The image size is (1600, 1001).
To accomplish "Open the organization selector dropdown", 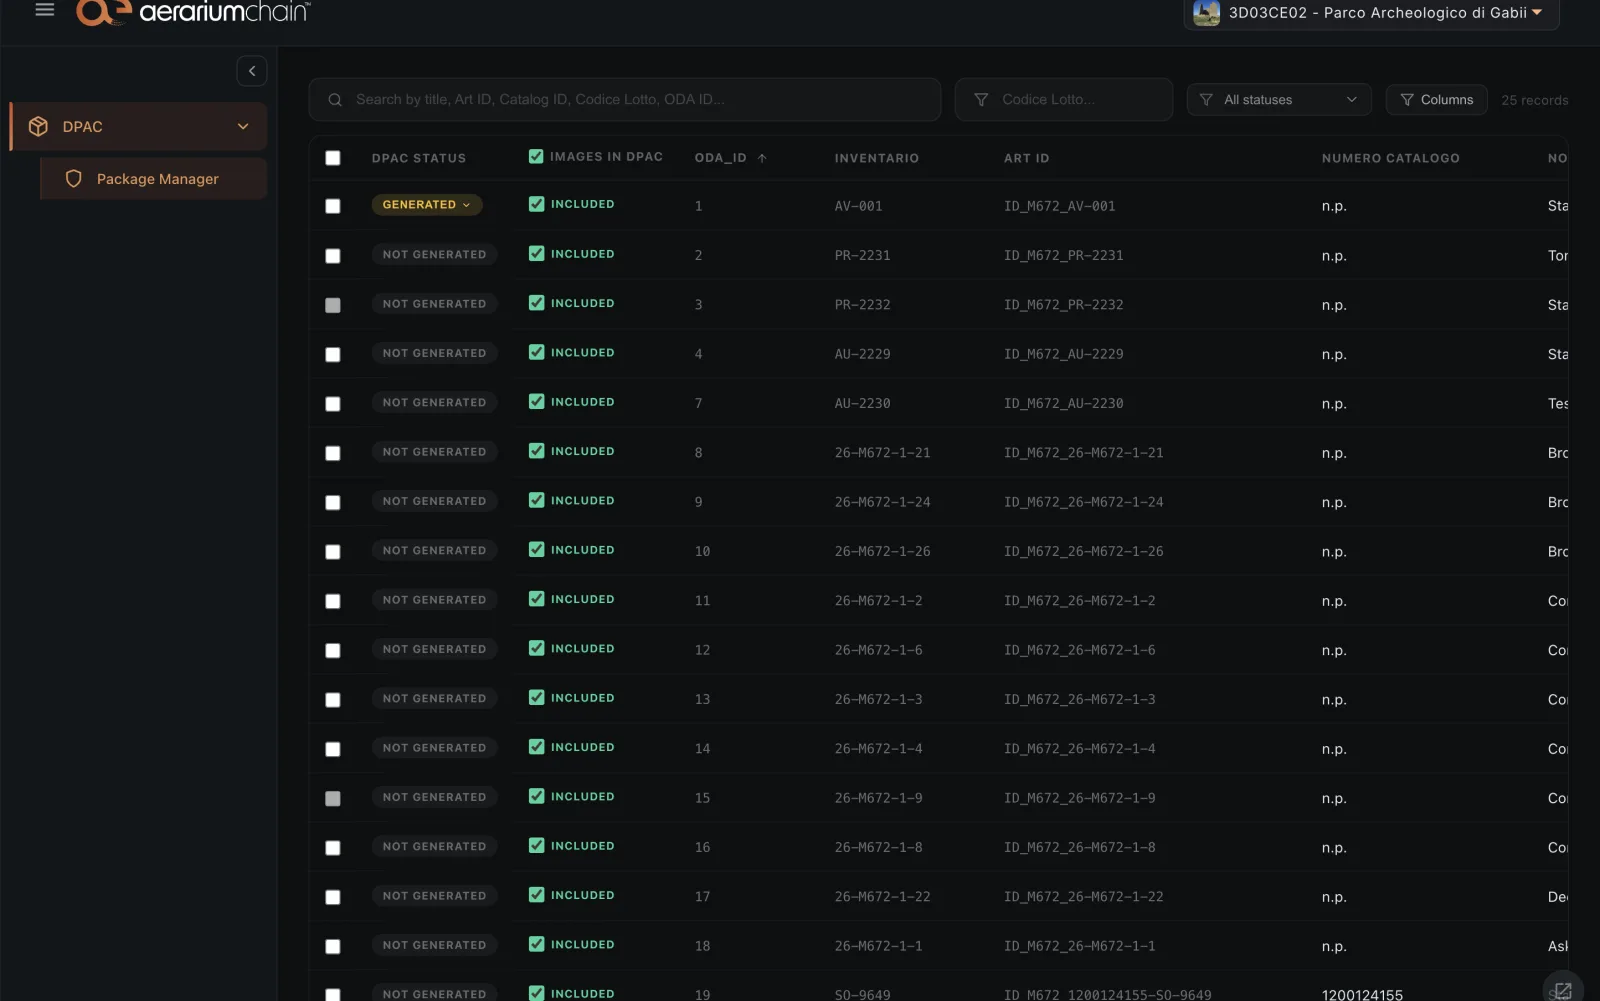I will click(x=1371, y=13).
